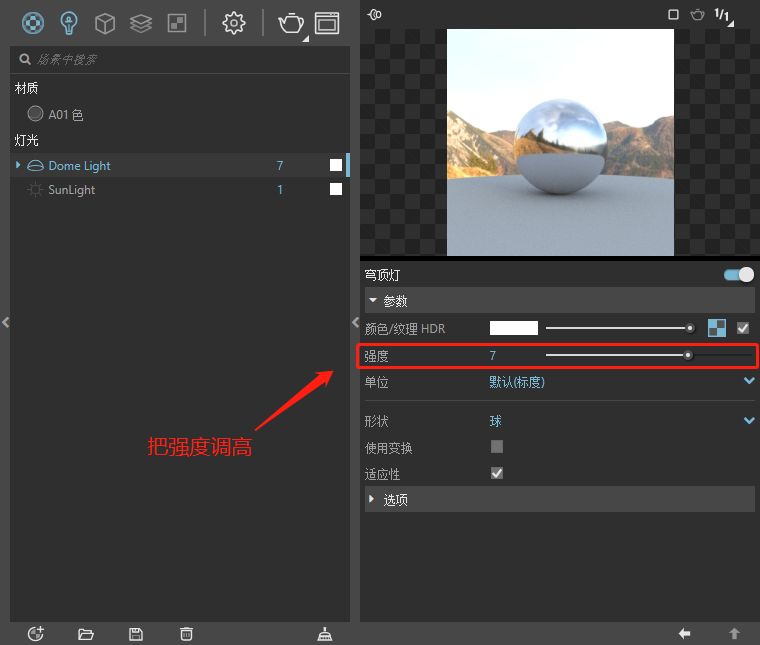
Task: Click the SunLight white color swatch
Action: pos(336,189)
